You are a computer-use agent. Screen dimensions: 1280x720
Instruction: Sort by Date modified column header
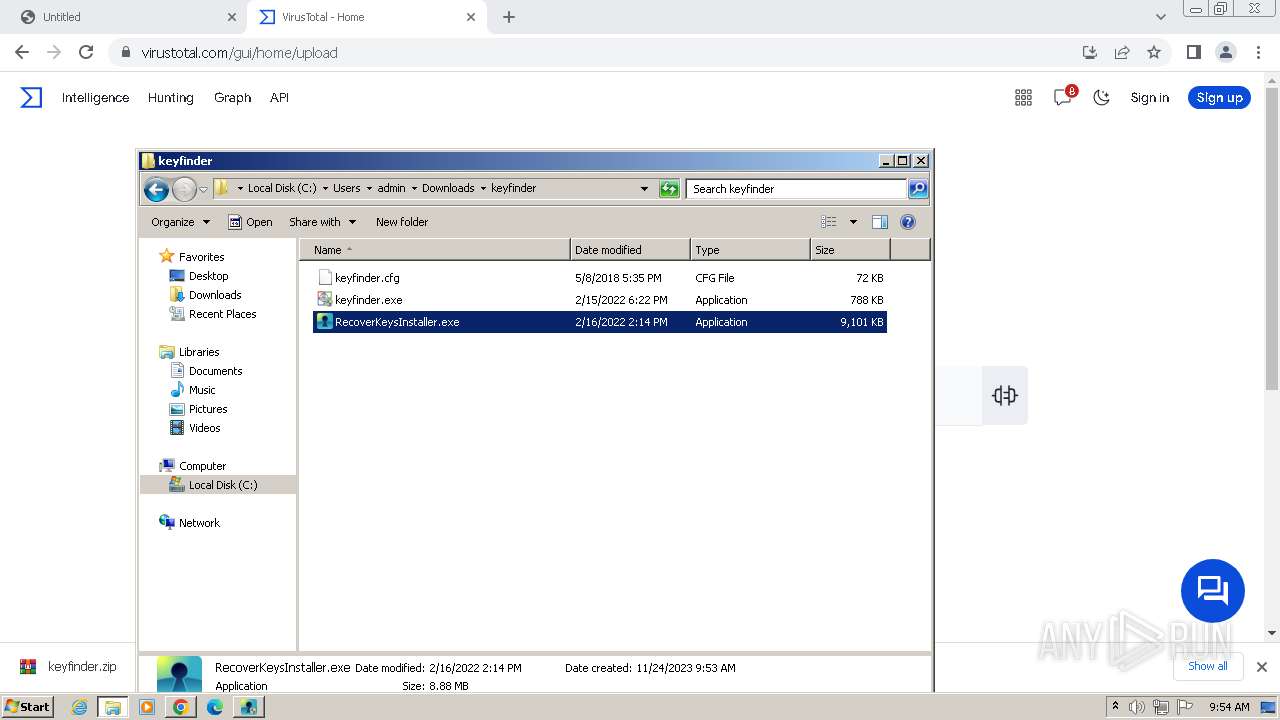pyautogui.click(x=630, y=250)
